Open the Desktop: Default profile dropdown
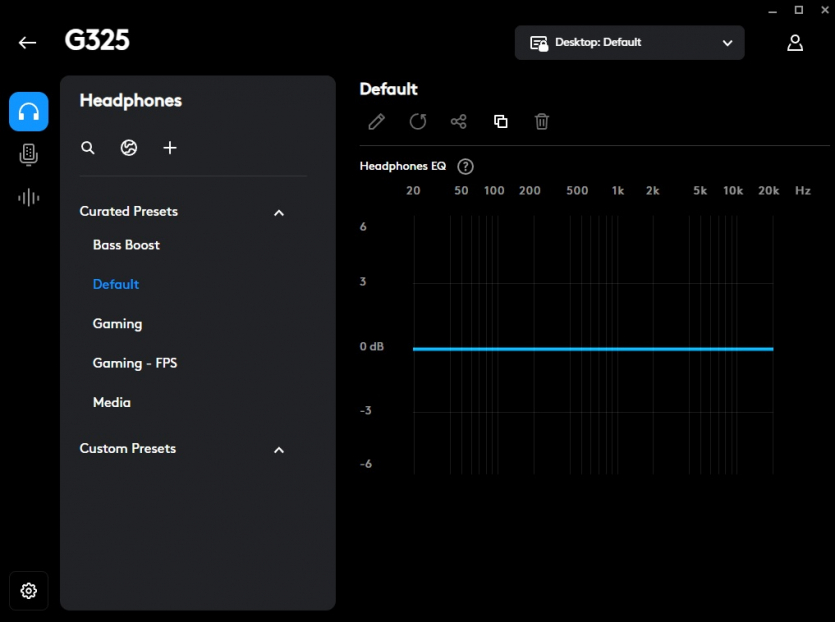This screenshot has width=835, height=622. 629,43
